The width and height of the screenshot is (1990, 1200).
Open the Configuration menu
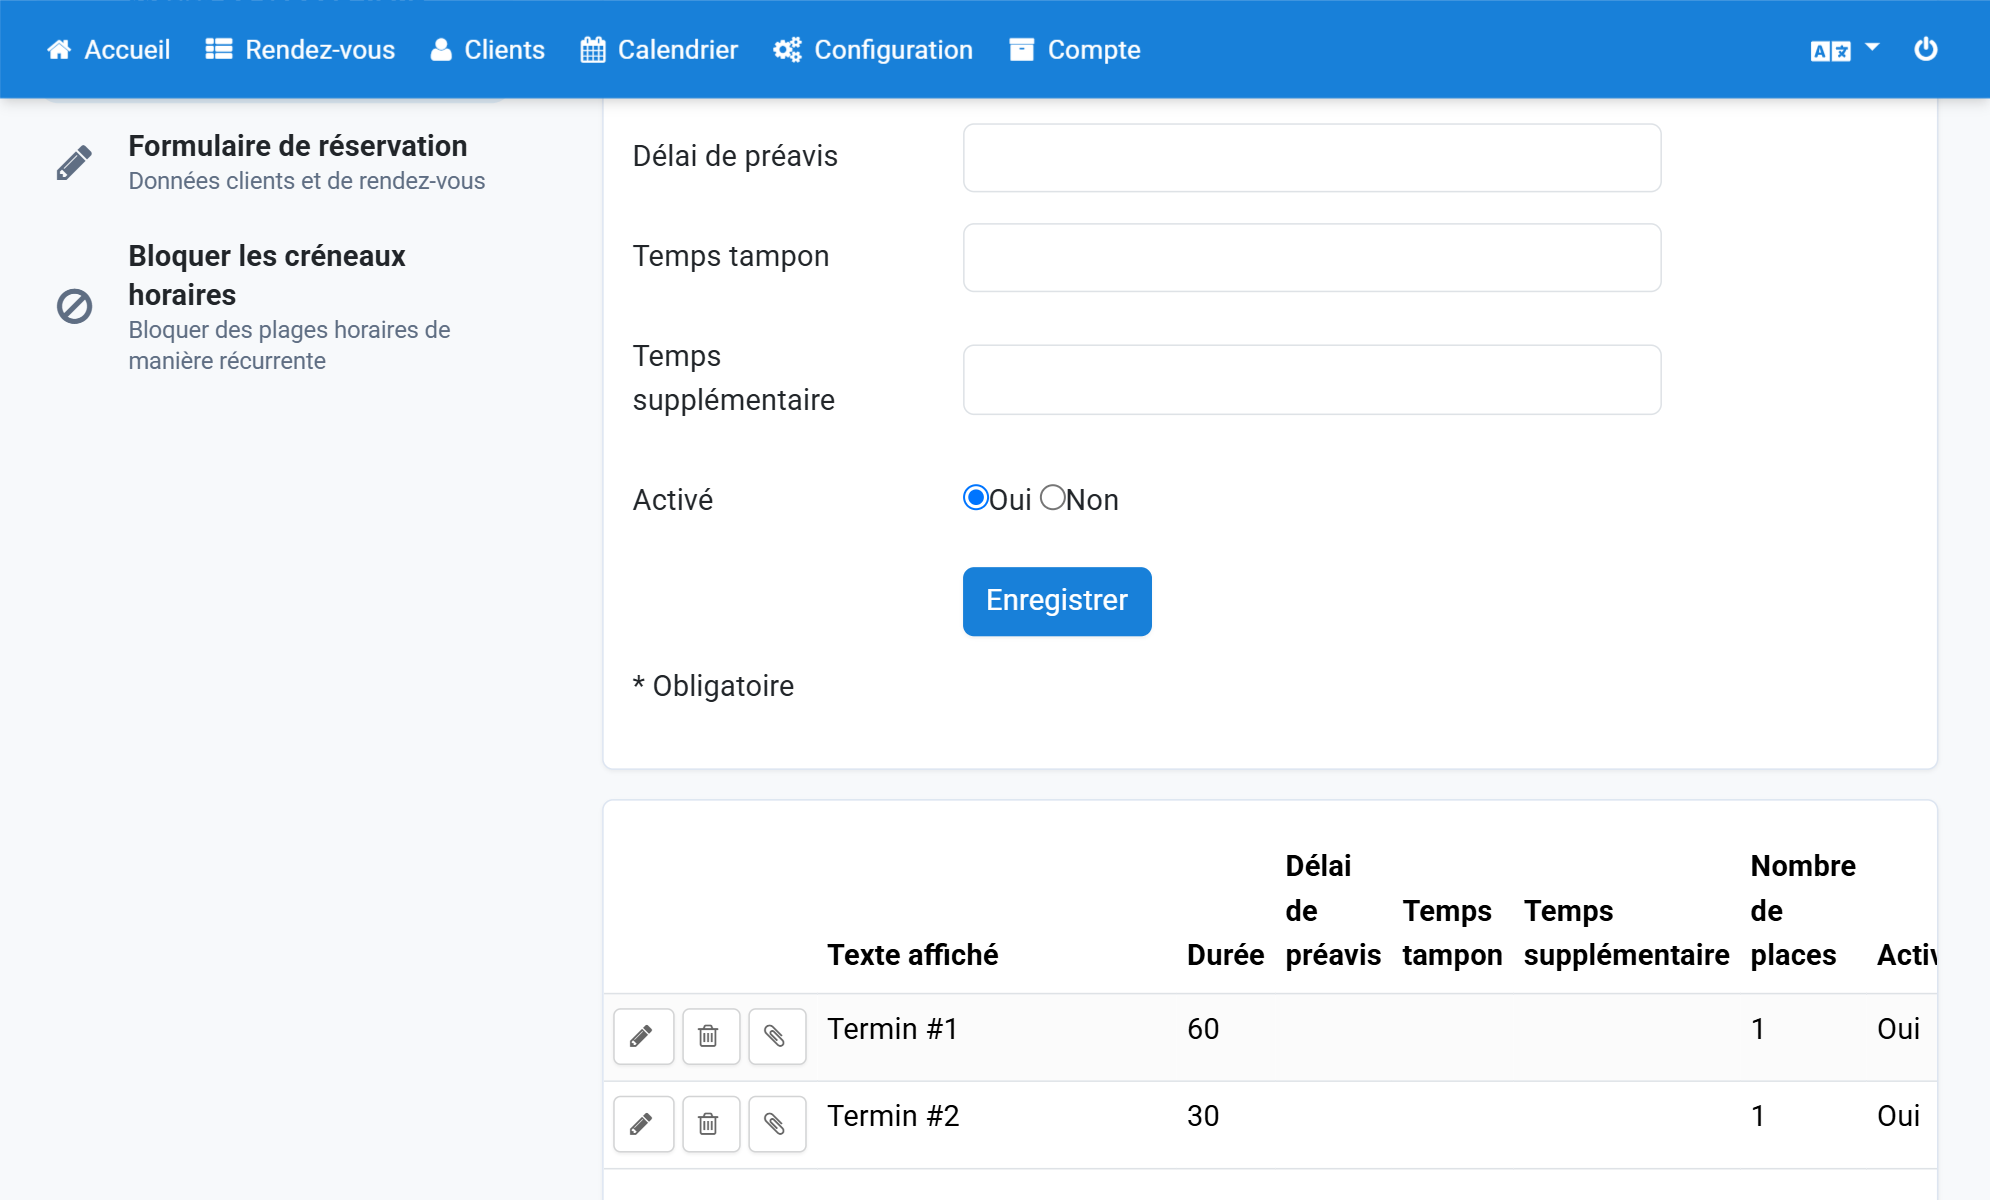873,50
